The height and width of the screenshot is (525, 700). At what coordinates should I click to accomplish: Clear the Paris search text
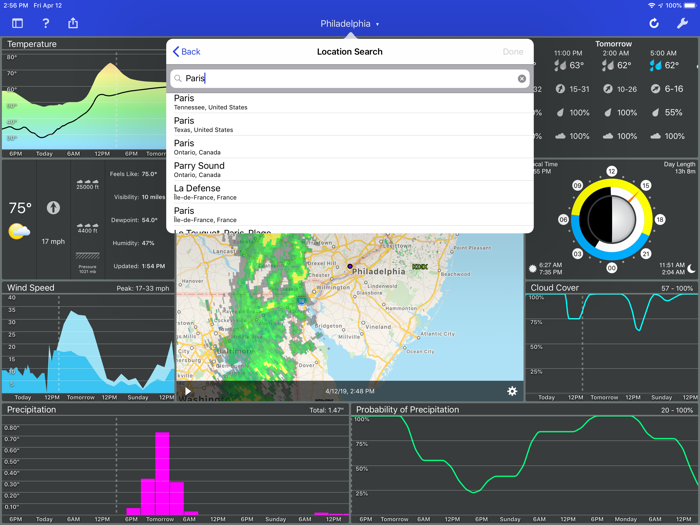pyautogui.click(x=521, y=79)
